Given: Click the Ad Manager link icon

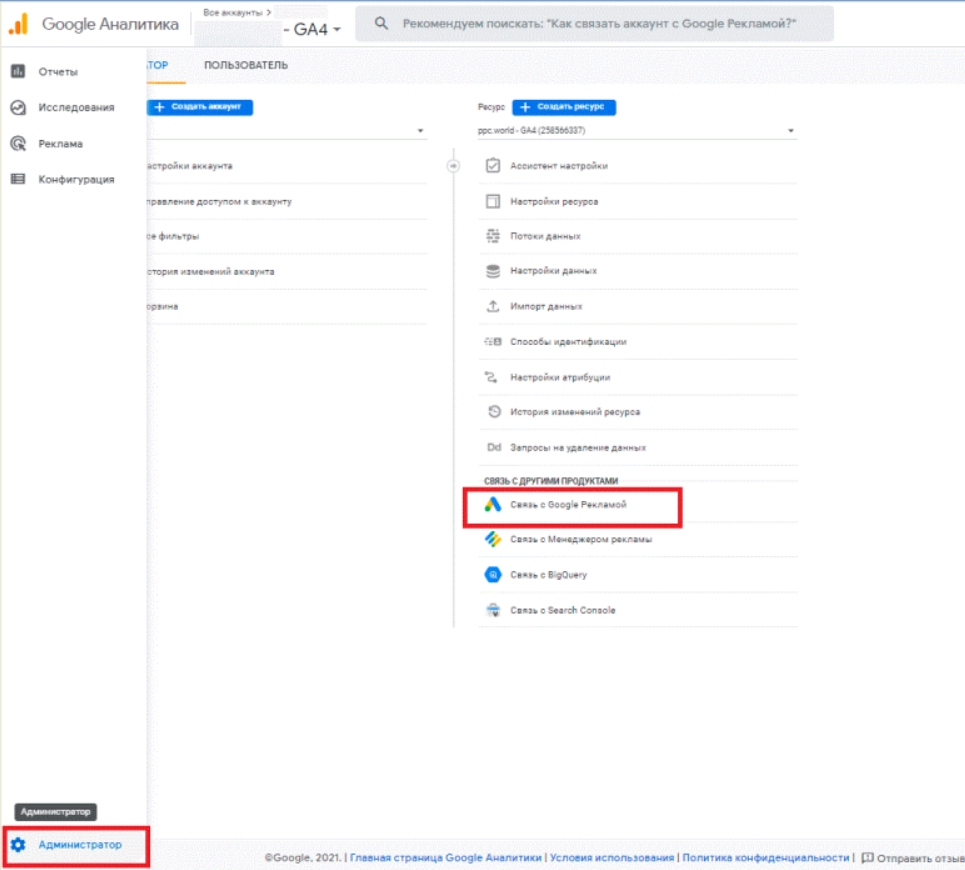Looking at the screenshot, I should (x=492, y=539).
